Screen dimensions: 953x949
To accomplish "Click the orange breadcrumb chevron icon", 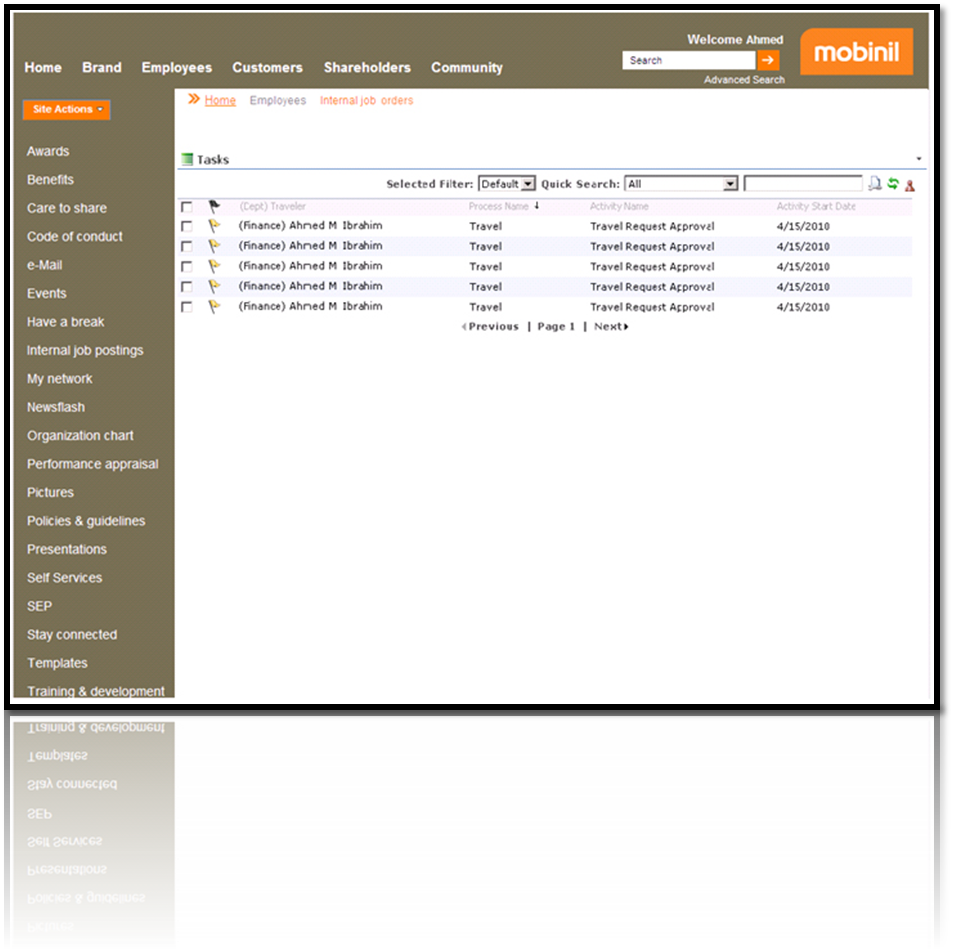I will [193, 99].
